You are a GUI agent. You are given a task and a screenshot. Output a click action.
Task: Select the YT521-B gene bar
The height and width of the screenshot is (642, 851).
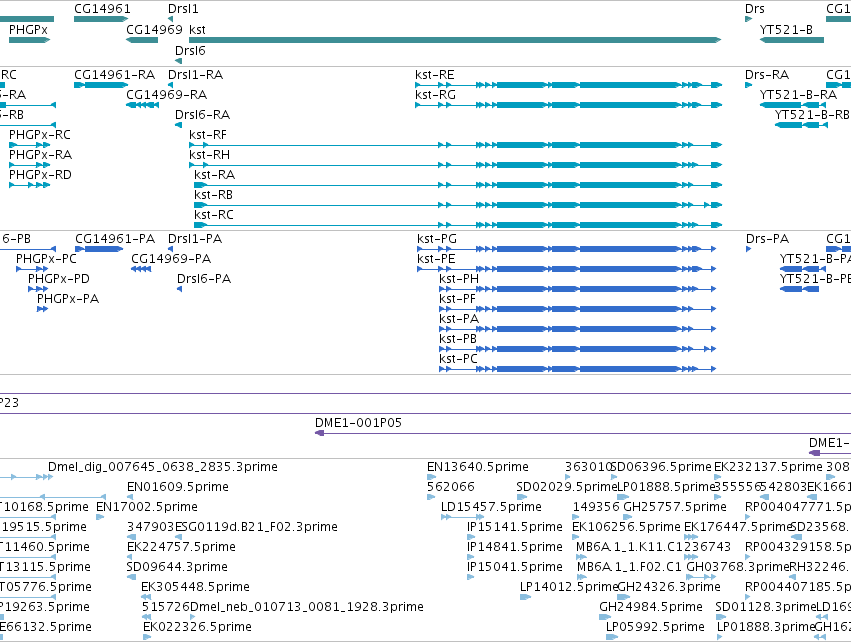(x=792, y=40)
